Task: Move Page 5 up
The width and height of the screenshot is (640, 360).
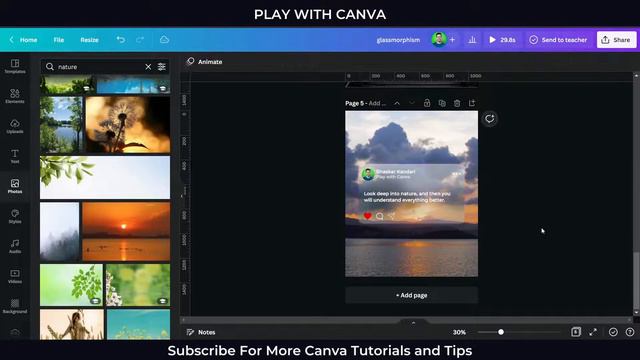Action: click(397, 103)
